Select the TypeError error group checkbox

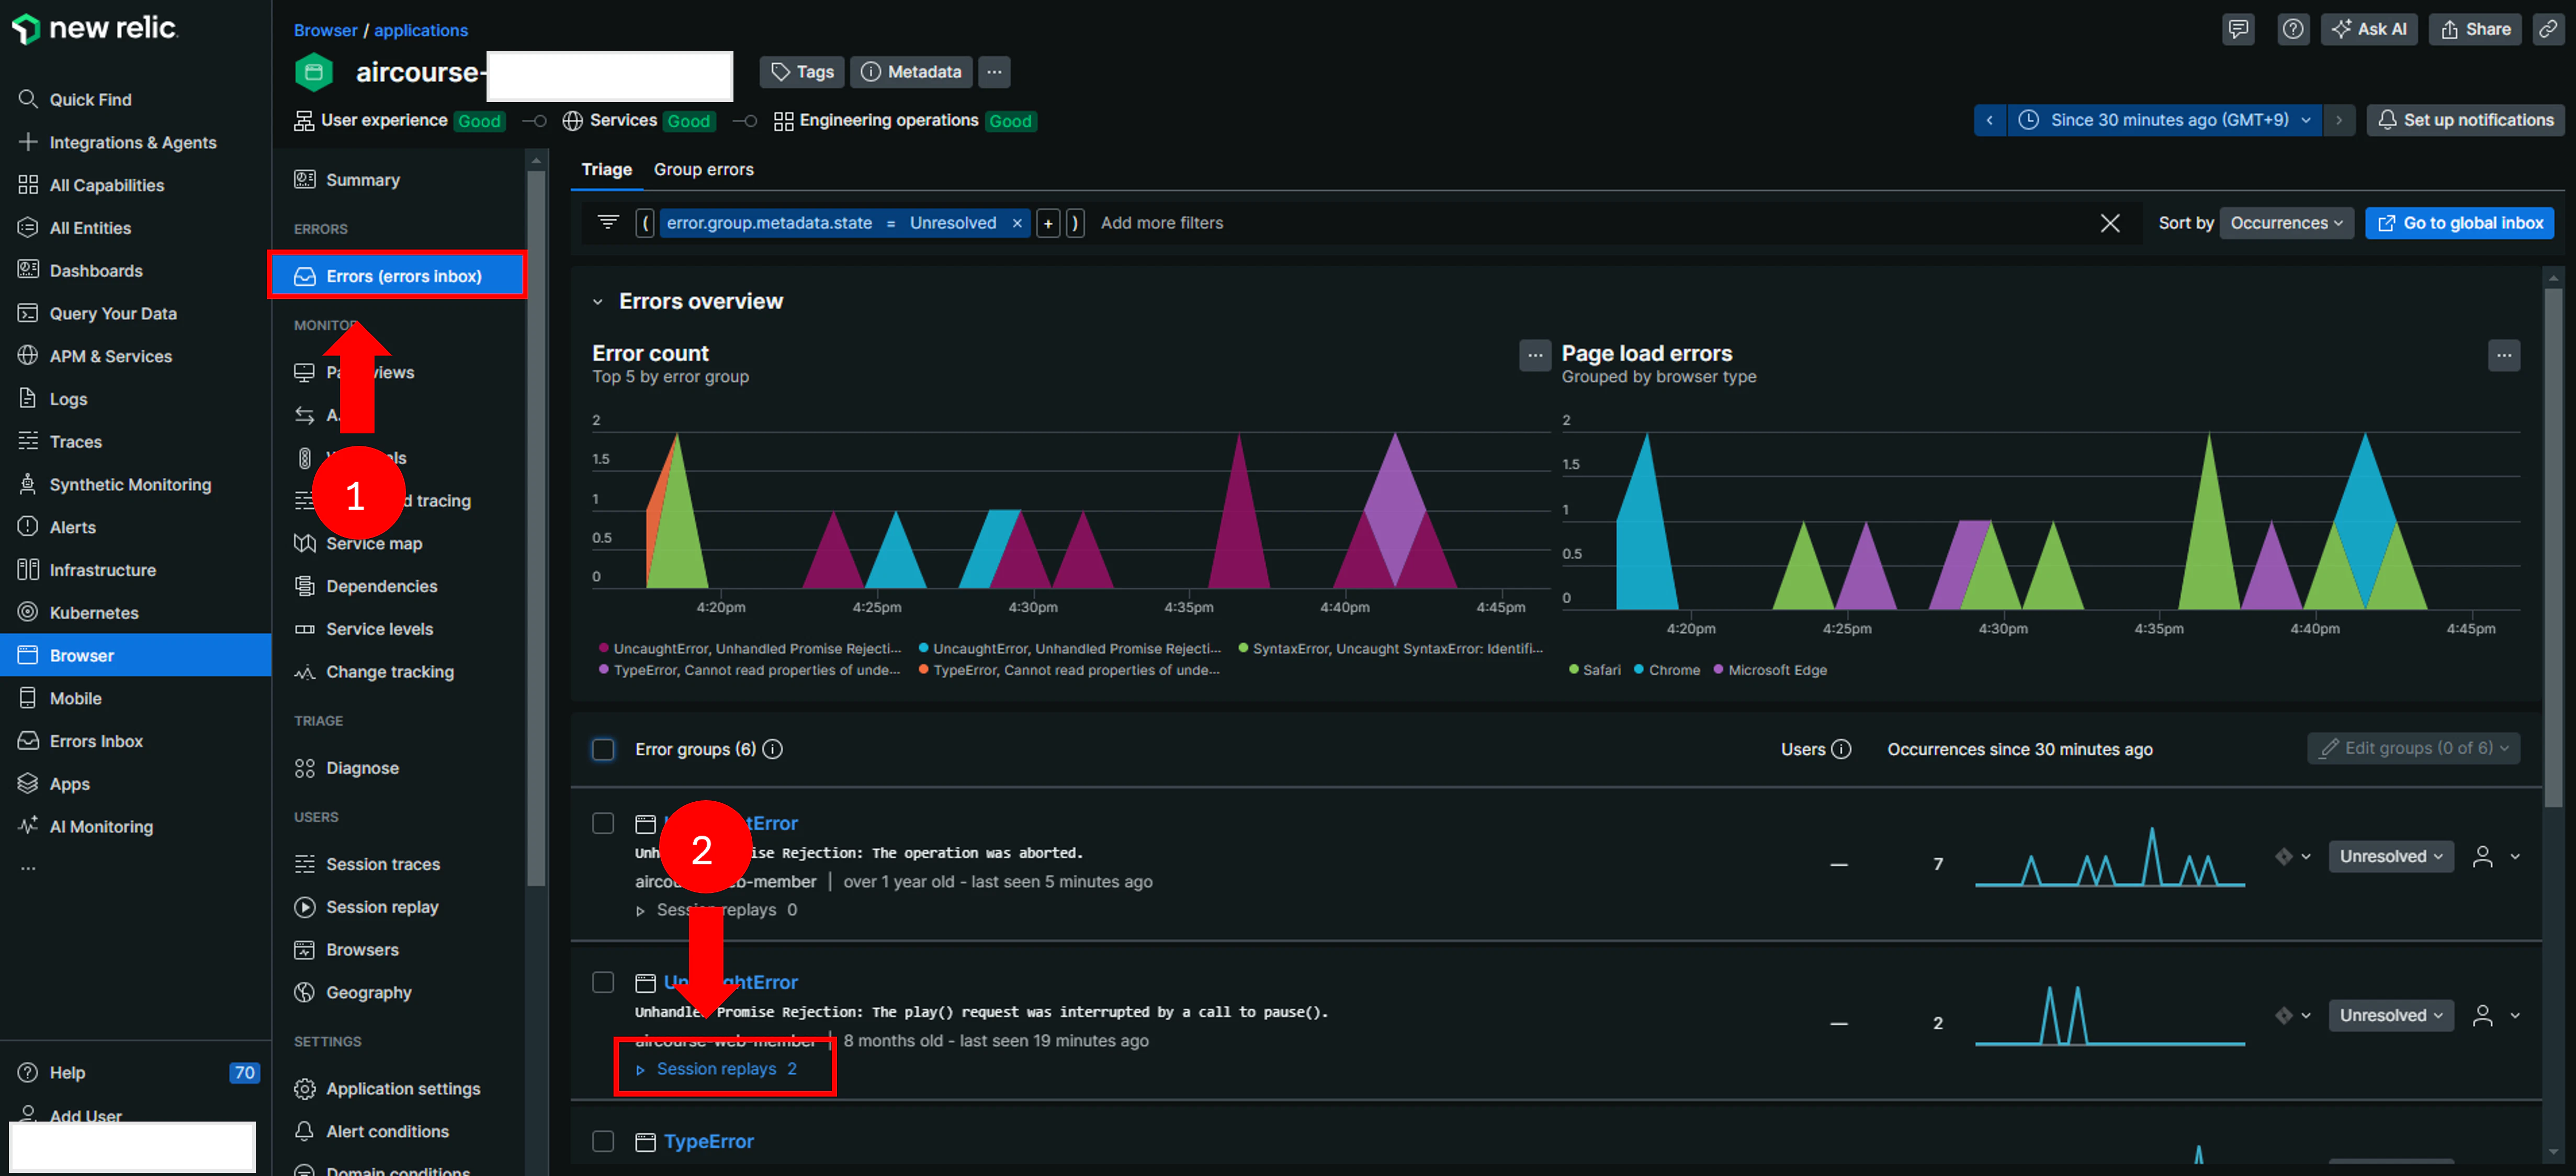point(603,1141)
